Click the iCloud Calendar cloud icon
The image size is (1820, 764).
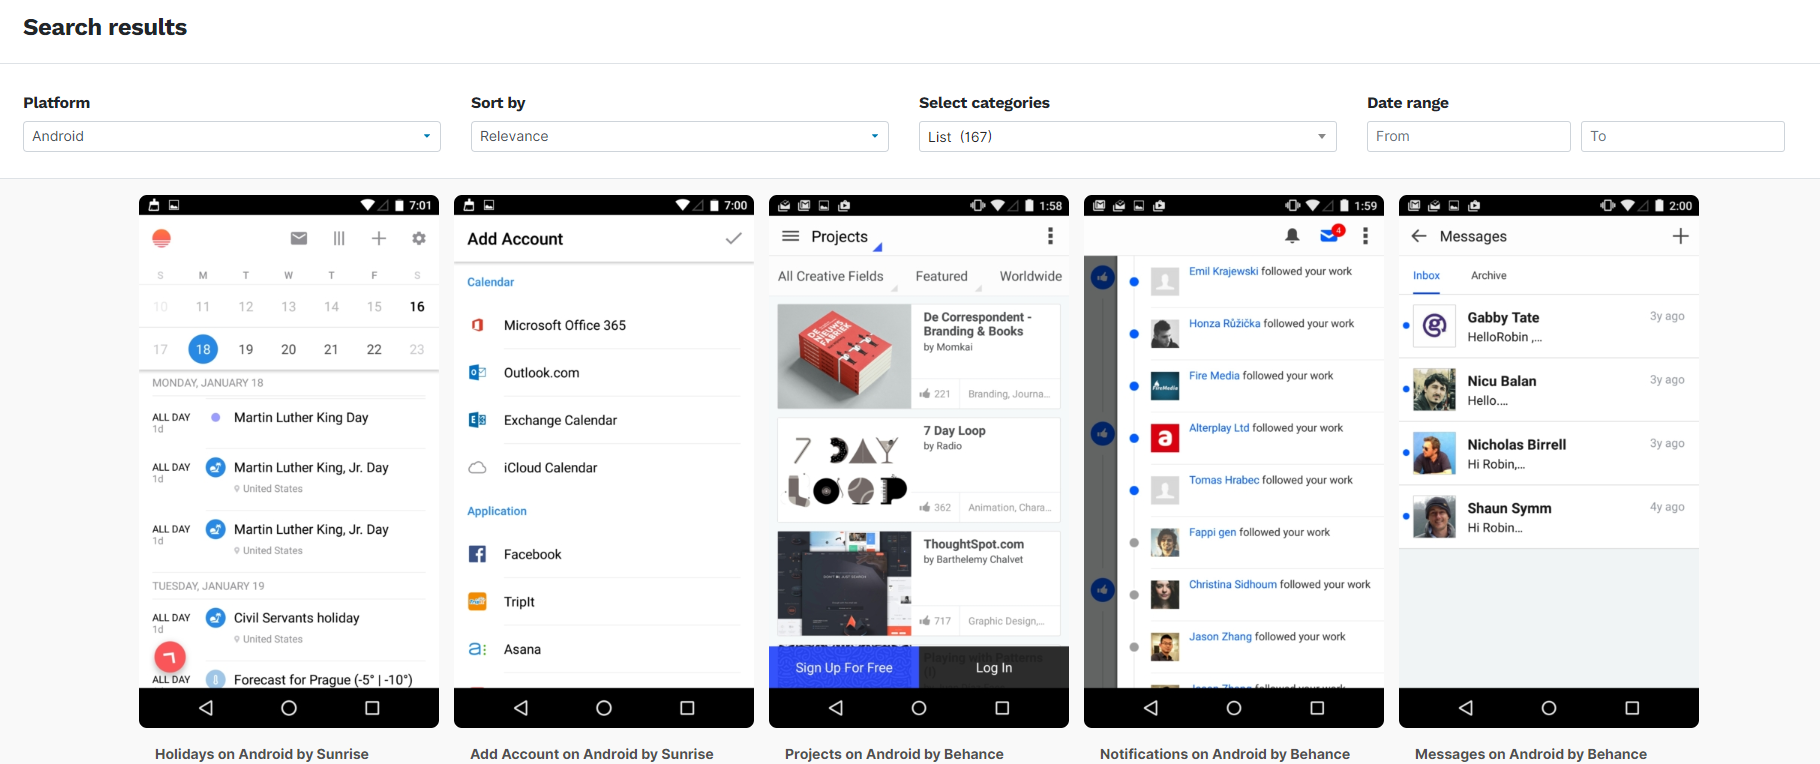click(478, 468)
